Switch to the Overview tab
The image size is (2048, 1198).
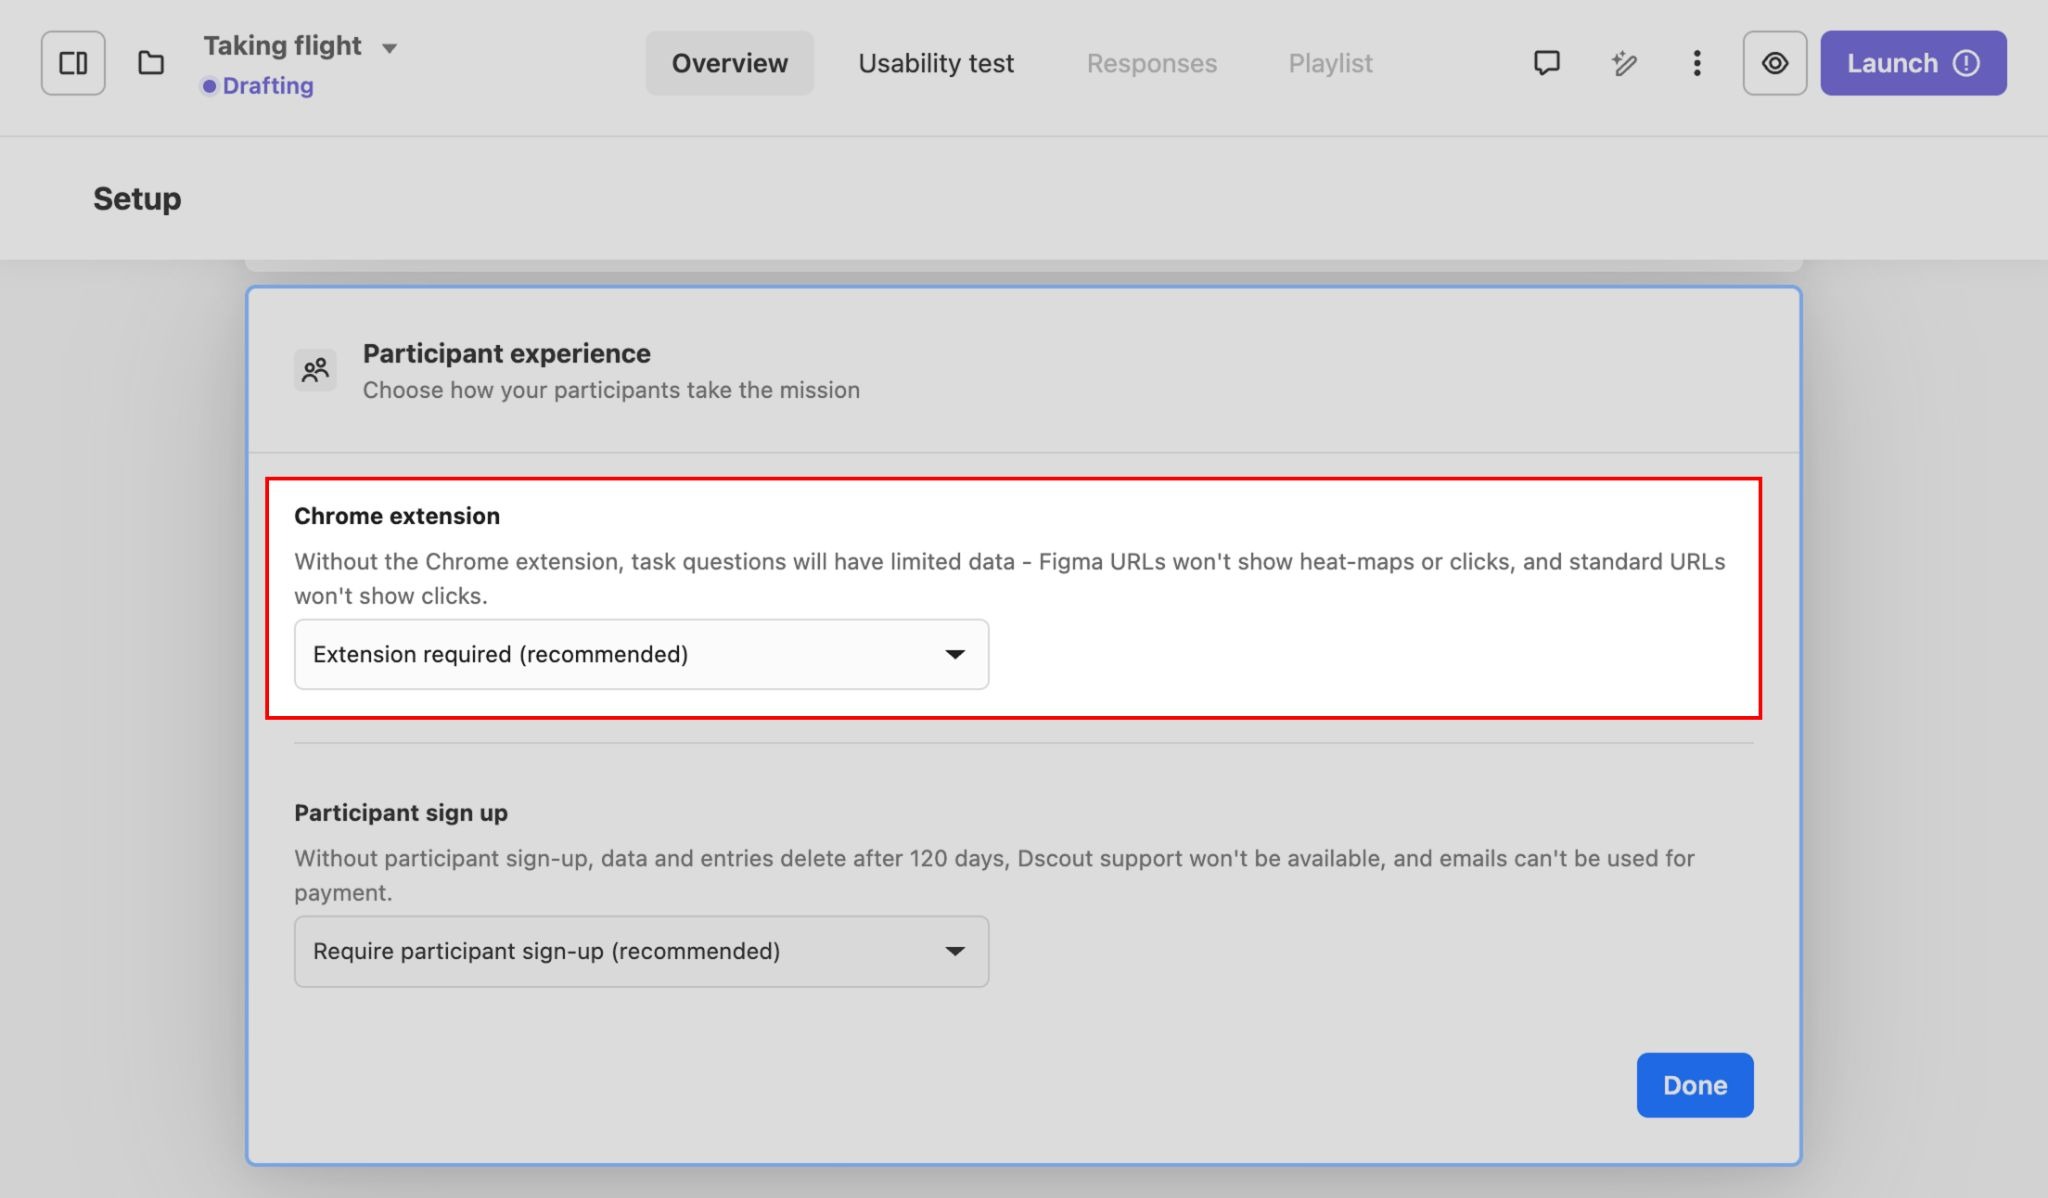tap(729, 63)
